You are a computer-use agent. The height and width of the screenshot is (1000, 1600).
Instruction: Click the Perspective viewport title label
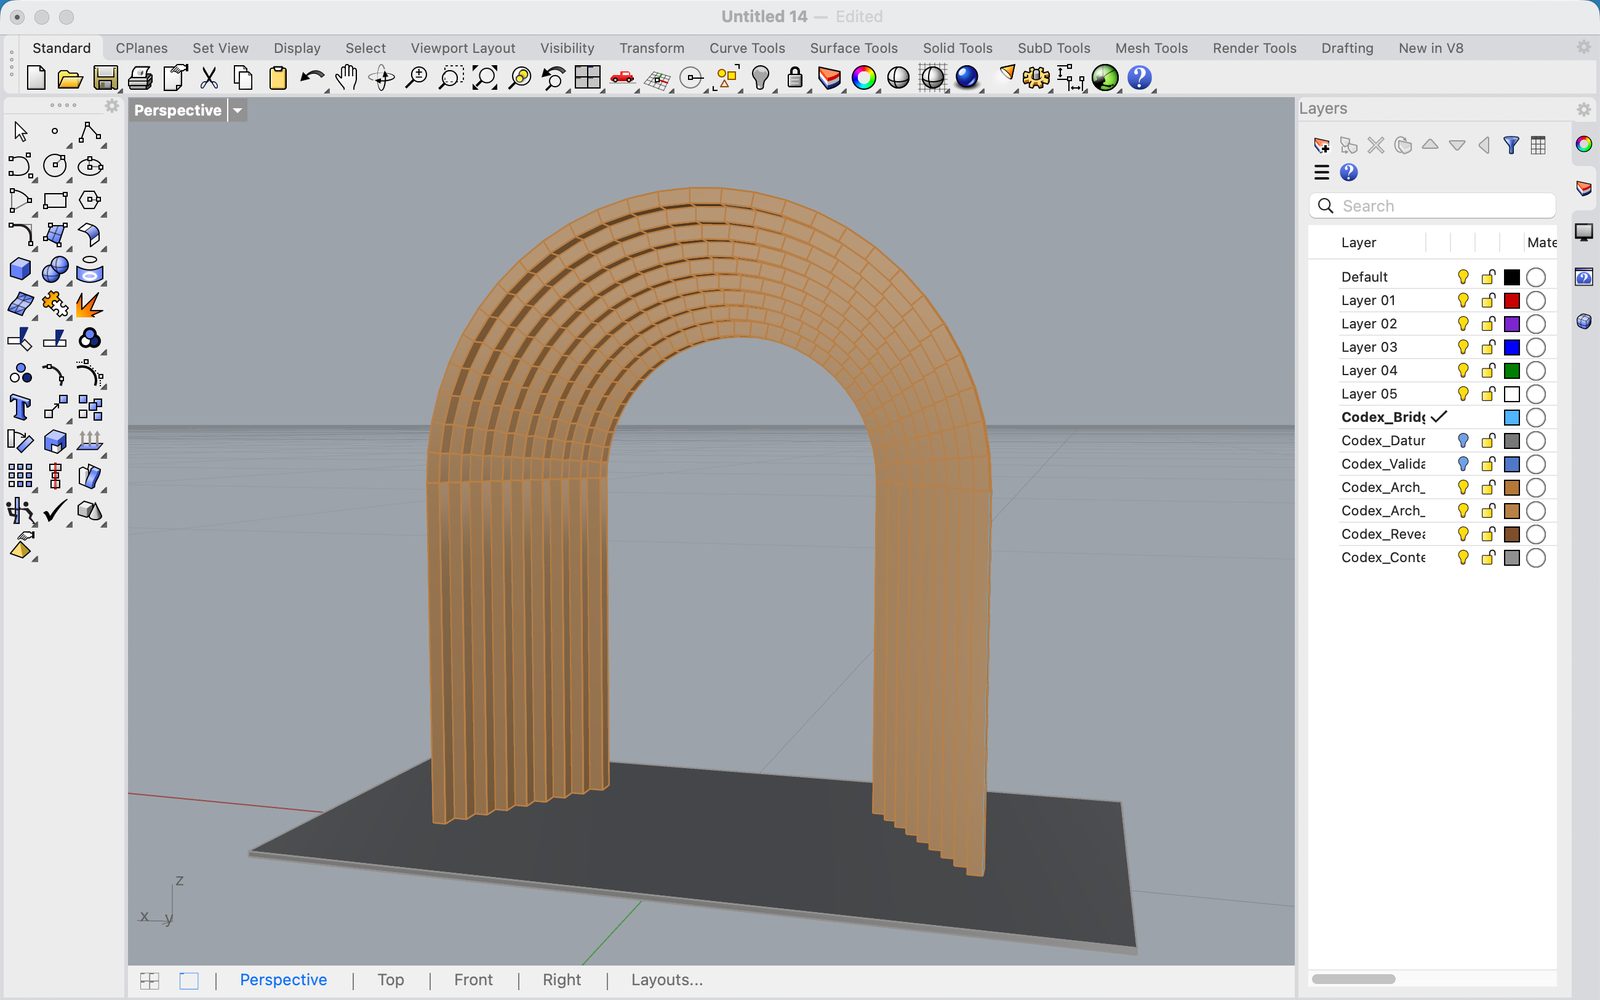[x=178, y=111]
